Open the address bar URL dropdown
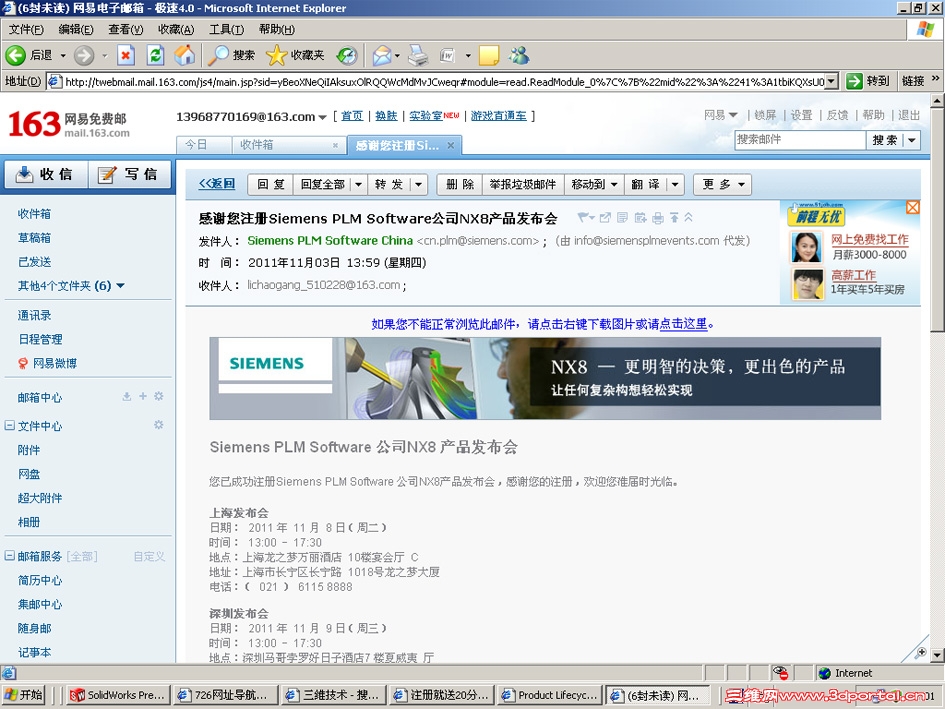945x709 pixels. click(x=832, y=81)
